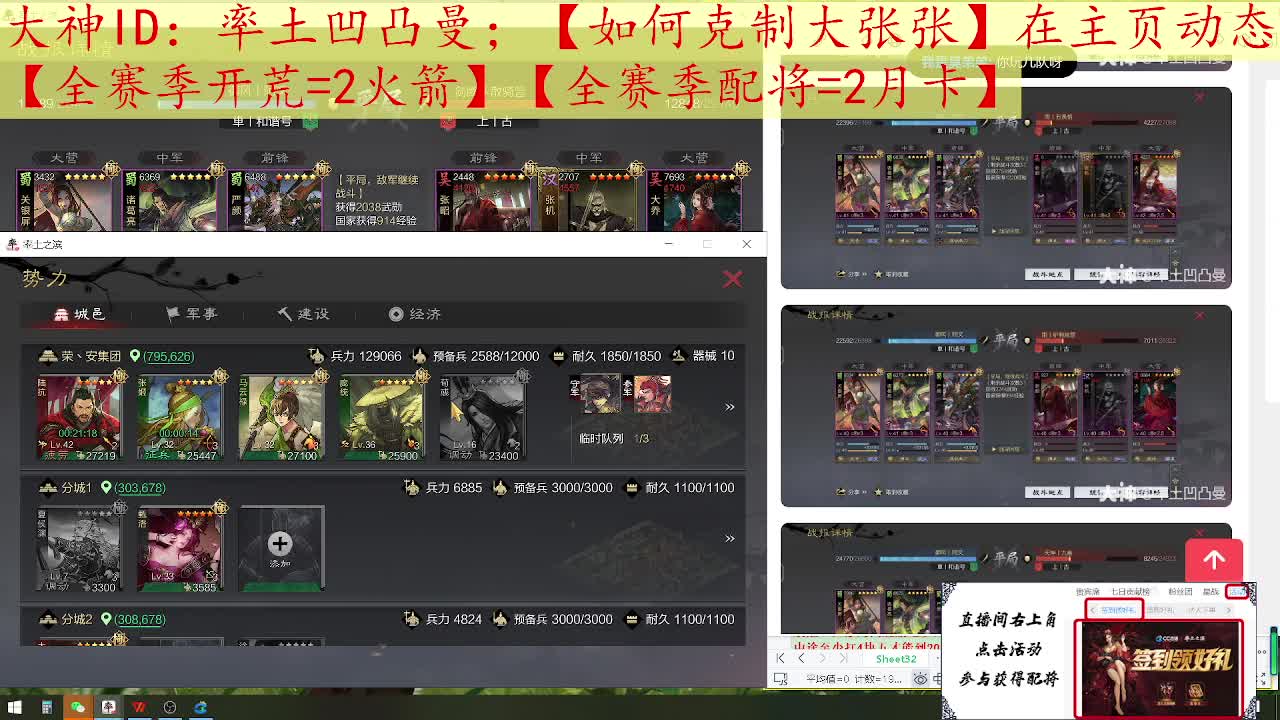Expand 分城1 row with double chevron
Viewport: 1280px width, 720px height.
point(730,538)
